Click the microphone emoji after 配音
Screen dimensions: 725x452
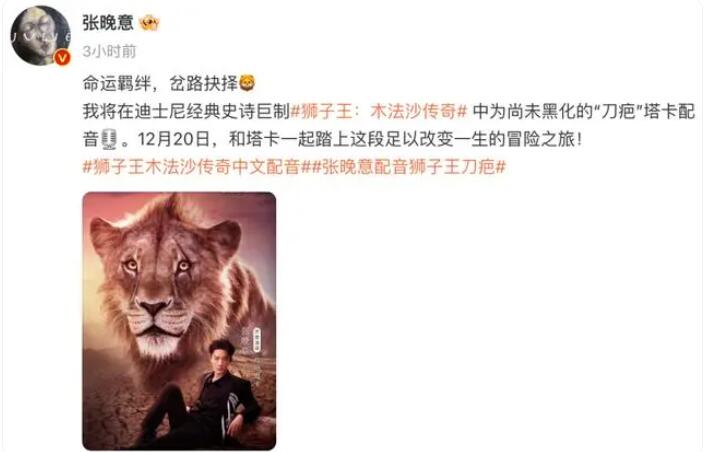(109, 139)
